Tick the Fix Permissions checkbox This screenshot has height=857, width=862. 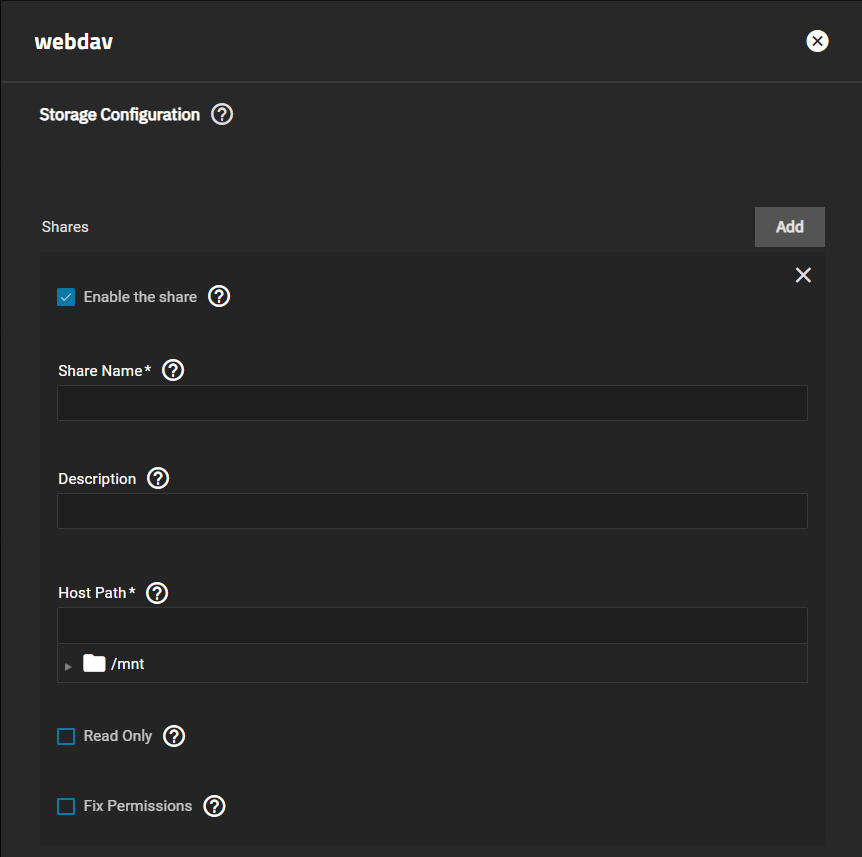point(66,806)
